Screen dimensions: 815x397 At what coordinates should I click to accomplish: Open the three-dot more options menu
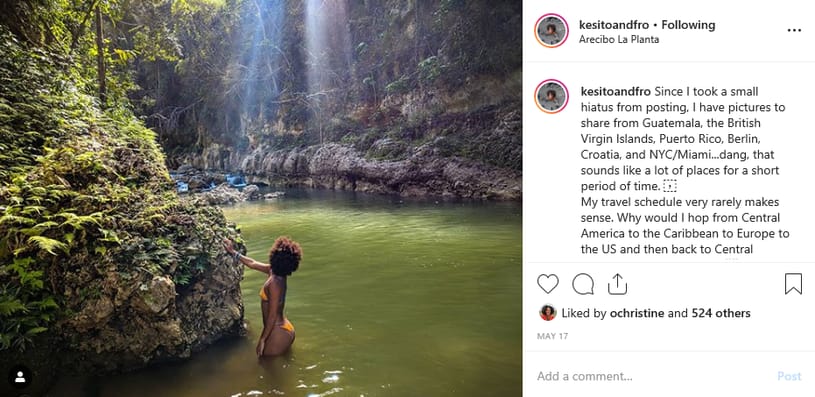794,31
